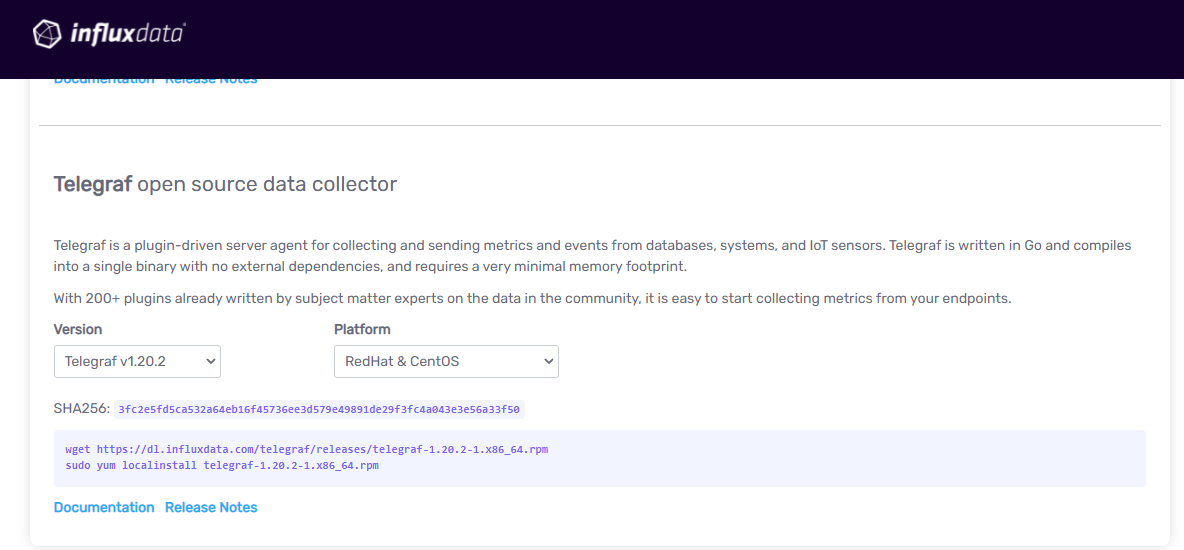Click the Version label

(78, 329)
